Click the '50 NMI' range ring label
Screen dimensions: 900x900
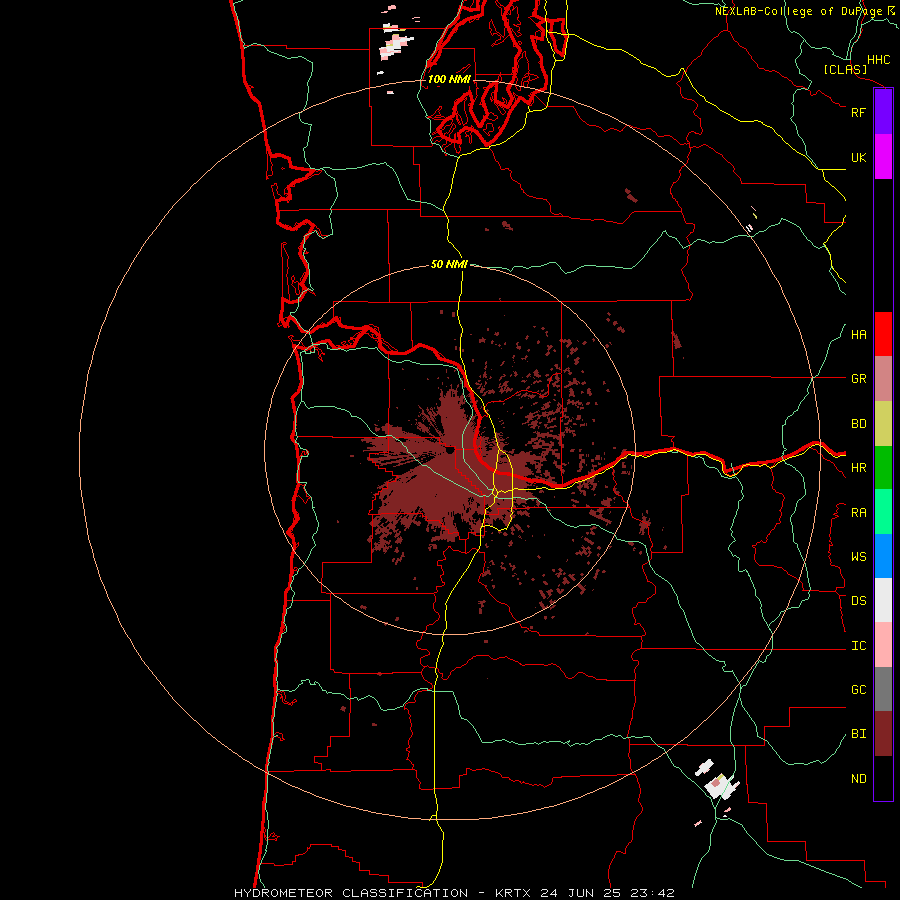[449, 264]
